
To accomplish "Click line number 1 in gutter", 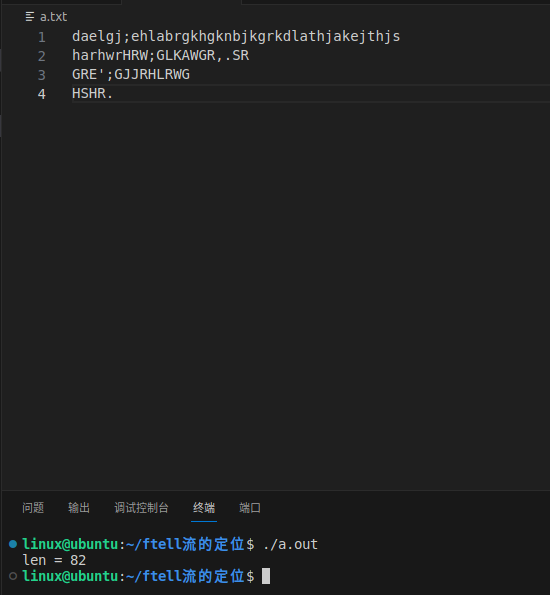I will pyautogui.click(x=42, y=37).
